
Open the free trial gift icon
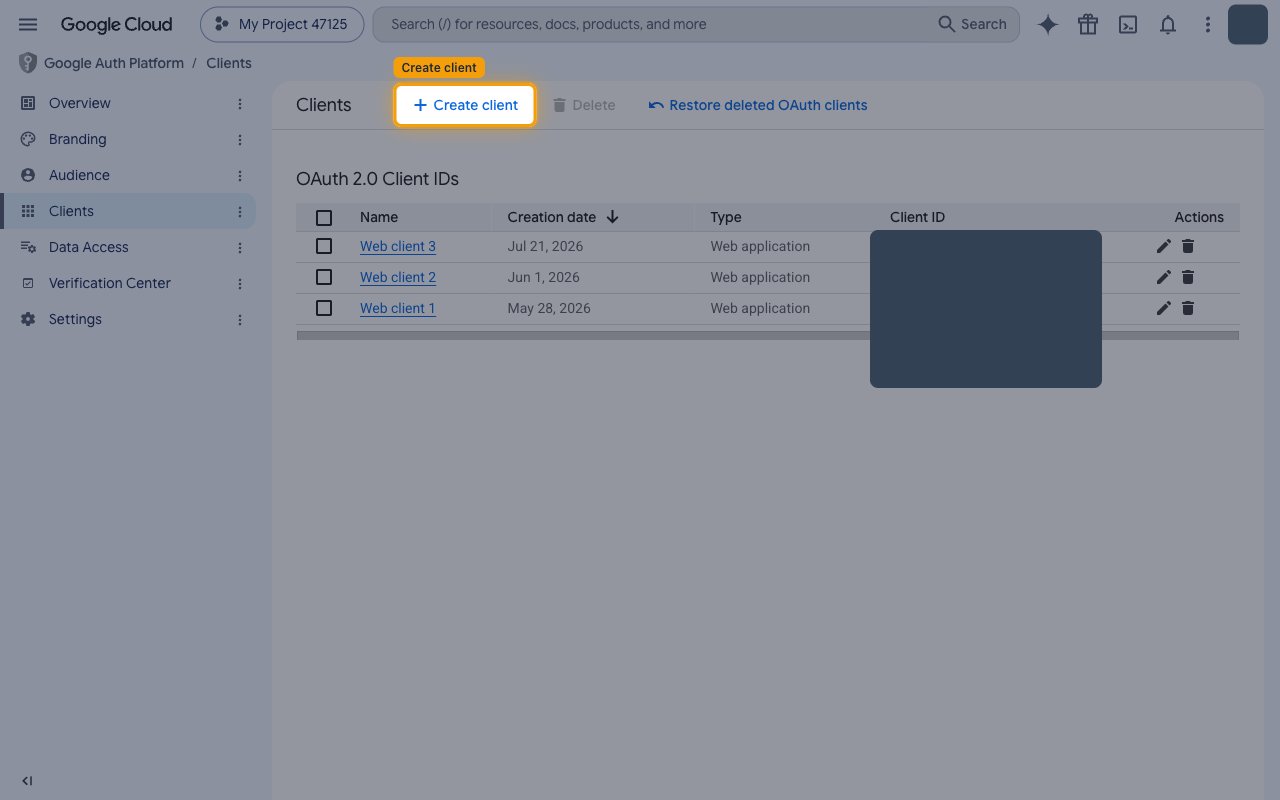pyautogui.click(x=1088, y=25)
